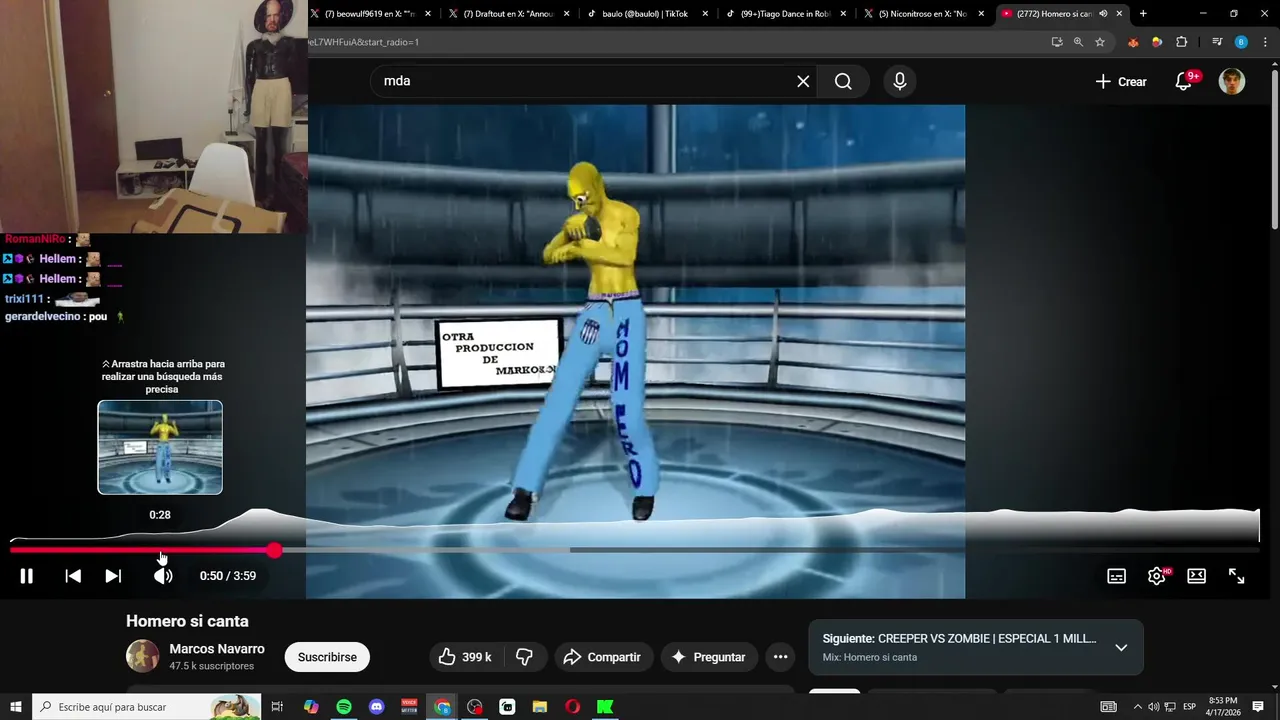Install or cast from the address bar icon
Image resolution: width=1280 pixels, height=720 pixels.
(1057, 42)
